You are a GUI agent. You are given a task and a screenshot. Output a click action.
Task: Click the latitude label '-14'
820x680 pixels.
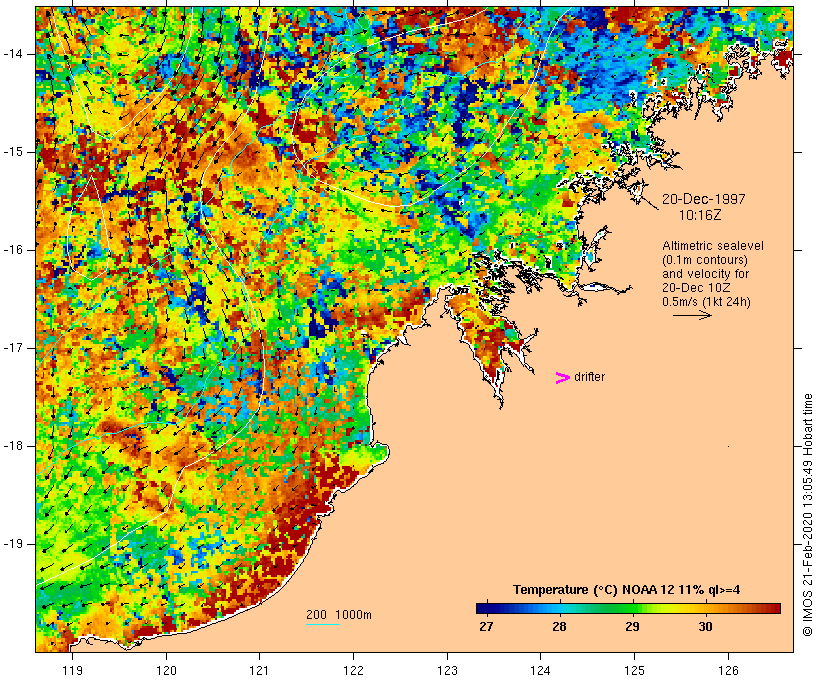[12, 54]
